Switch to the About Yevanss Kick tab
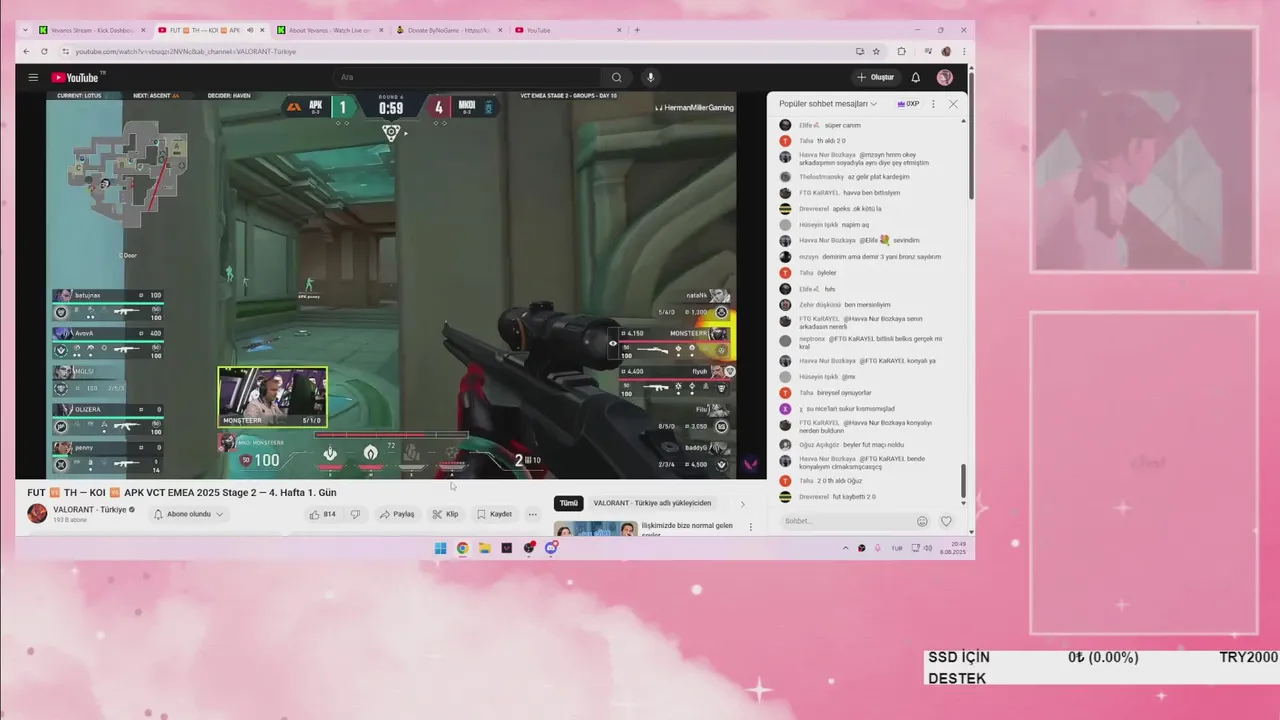Image resolution: width=1280 pixels, height=720 pixels. 330,30
